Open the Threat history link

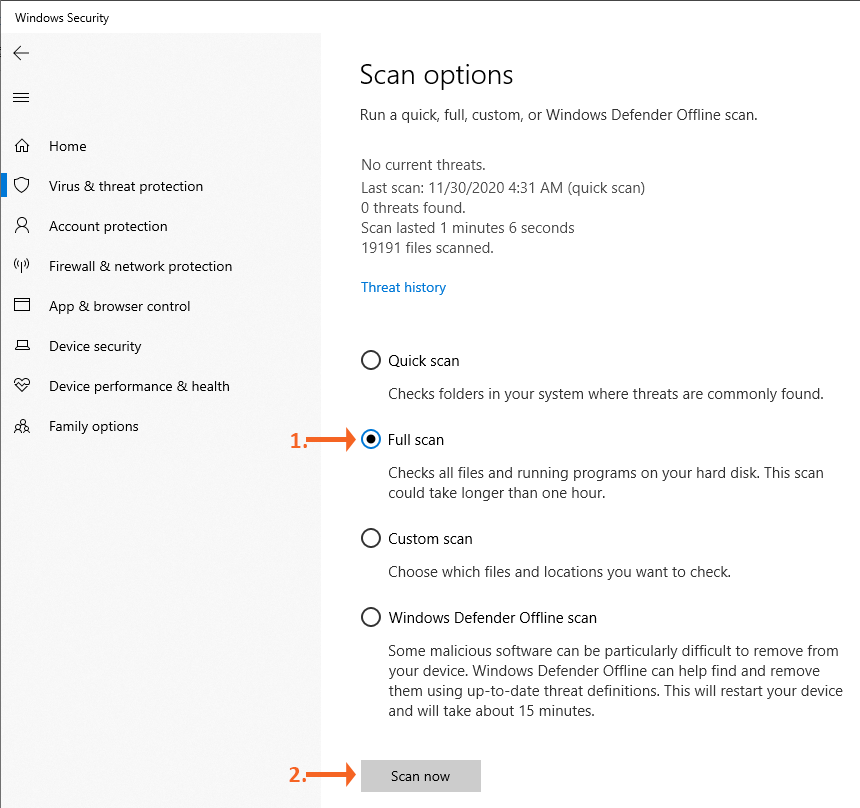[403, 287]
